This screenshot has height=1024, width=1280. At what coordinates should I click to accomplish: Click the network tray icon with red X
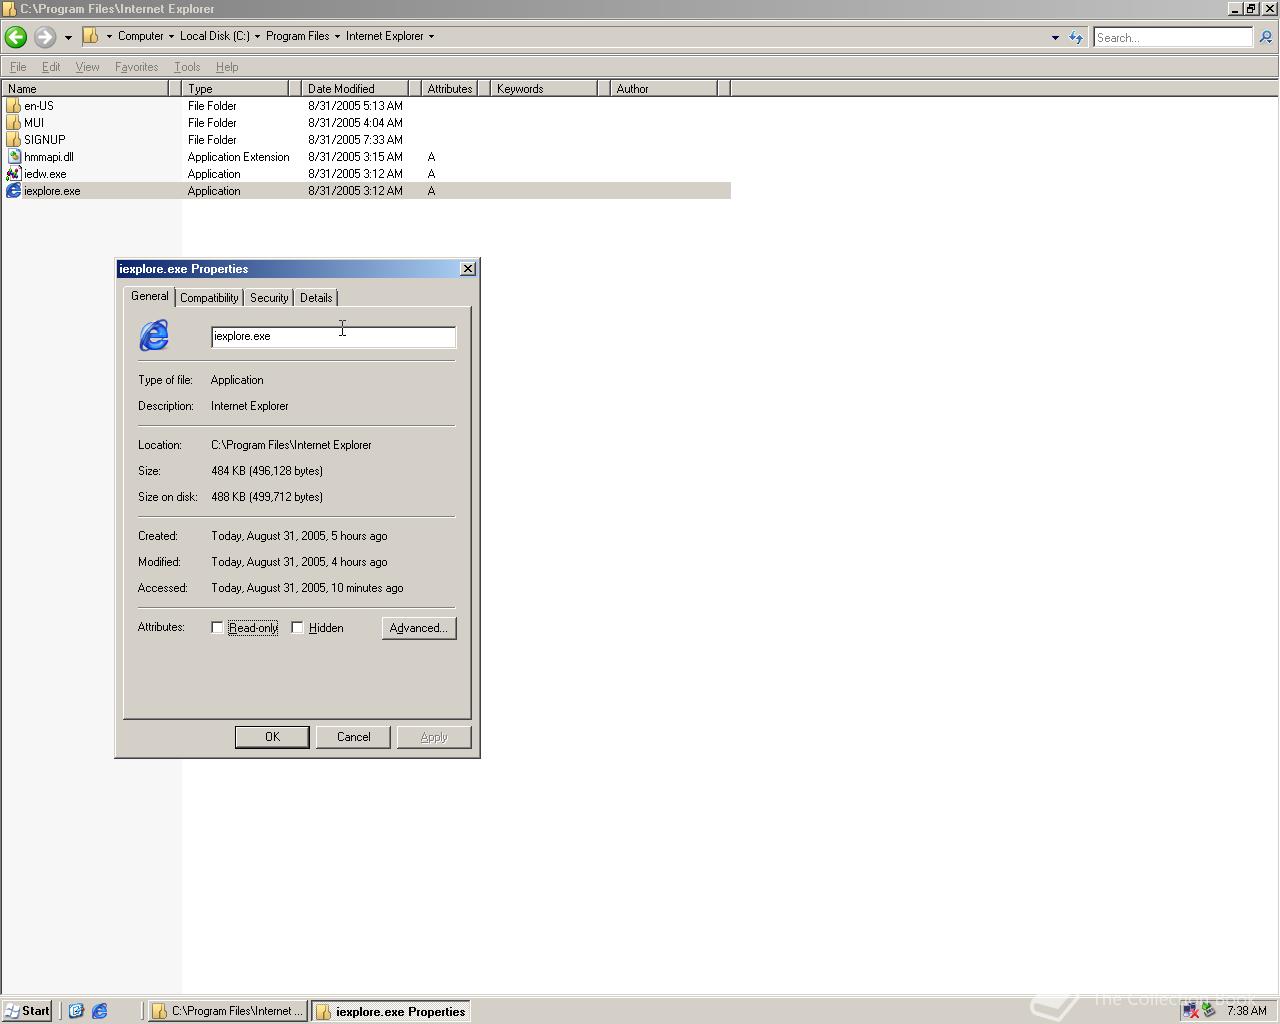pyautogui.click(x=1190, y=1011)
